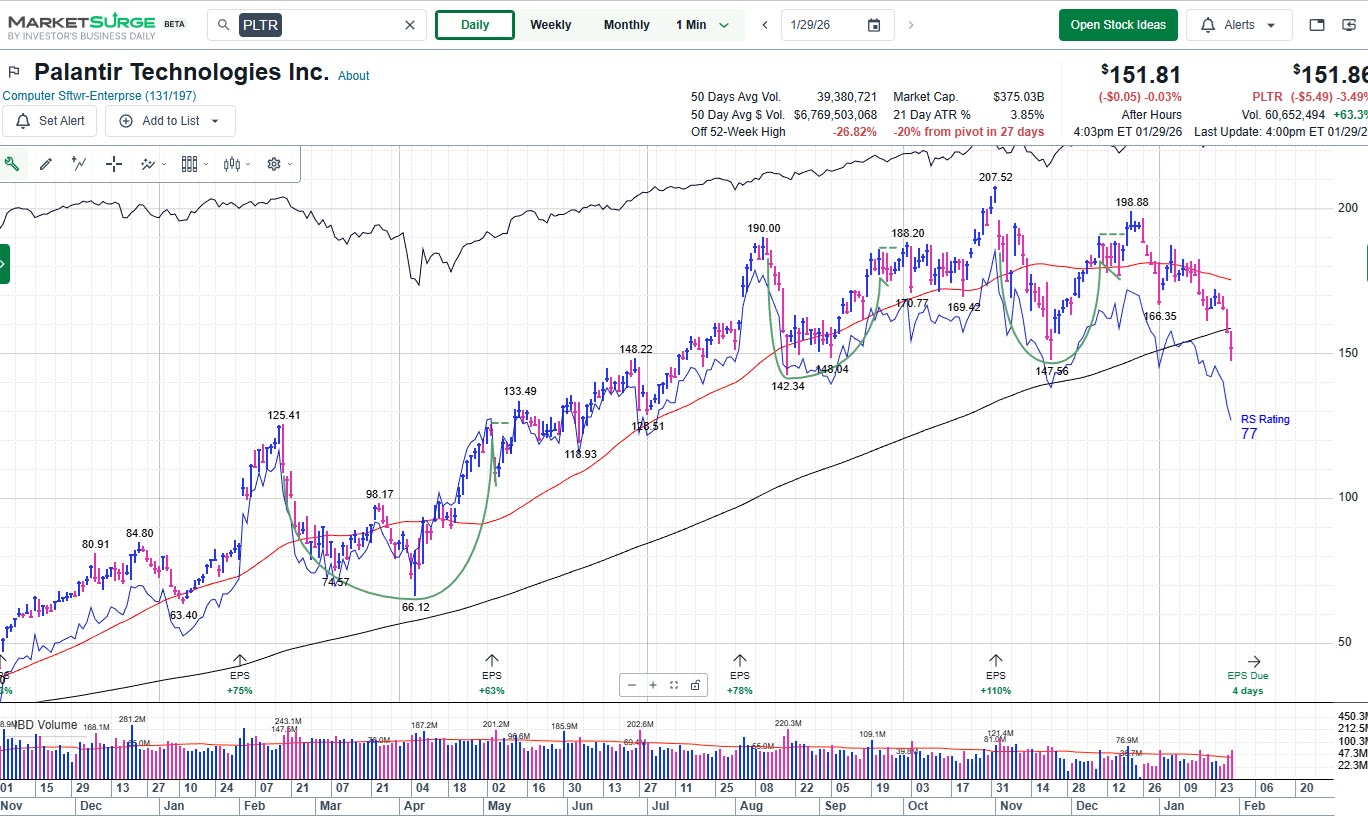Select the pencil drawing tool
This screenshot has height=816, width=1368.
coord(46,164)
